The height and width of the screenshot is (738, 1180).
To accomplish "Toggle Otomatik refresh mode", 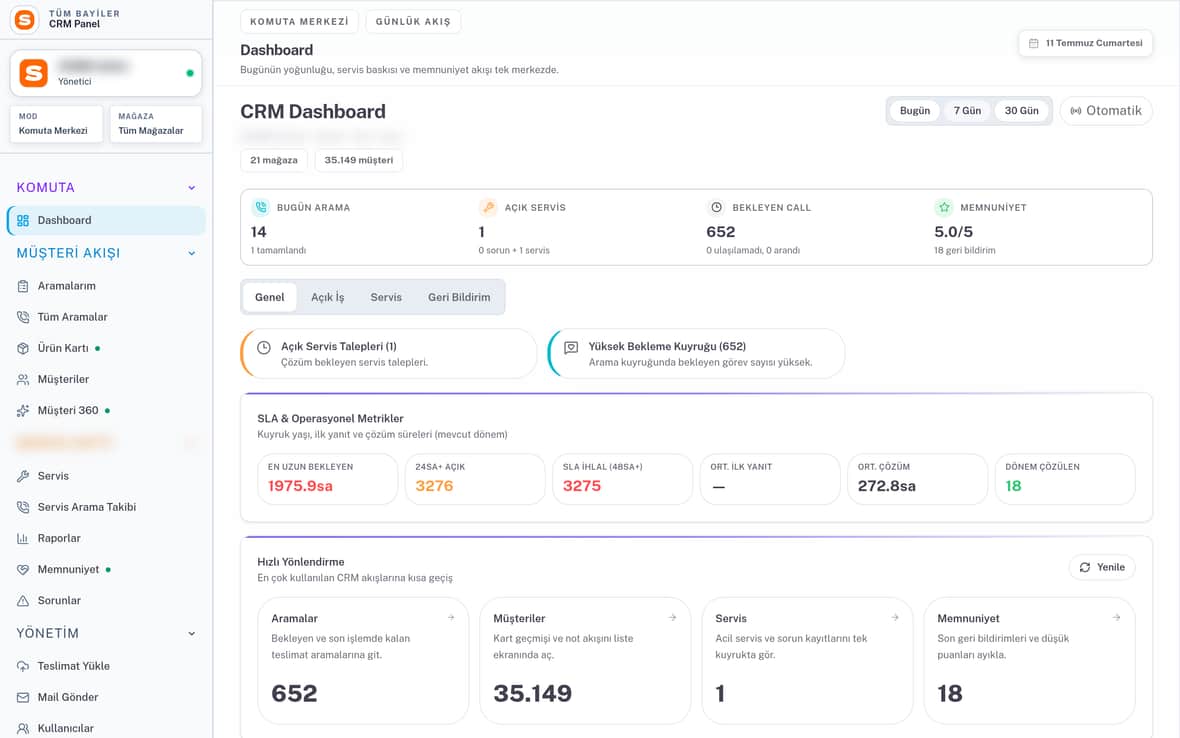I will [1105, 111].
